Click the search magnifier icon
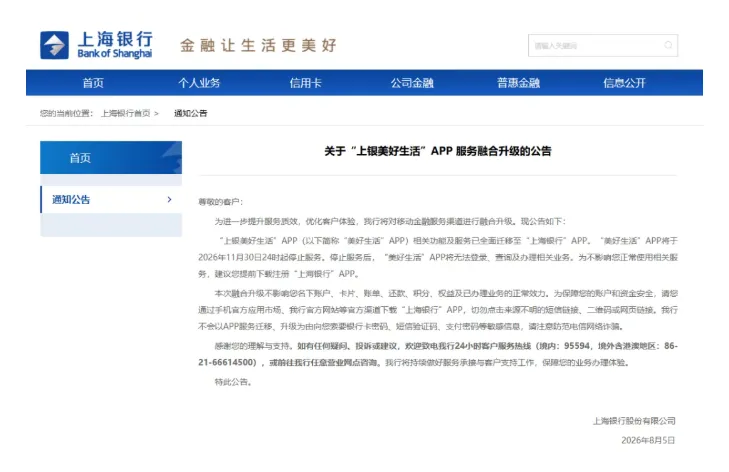This screenshot has width=729, height=472. point(668,45)
